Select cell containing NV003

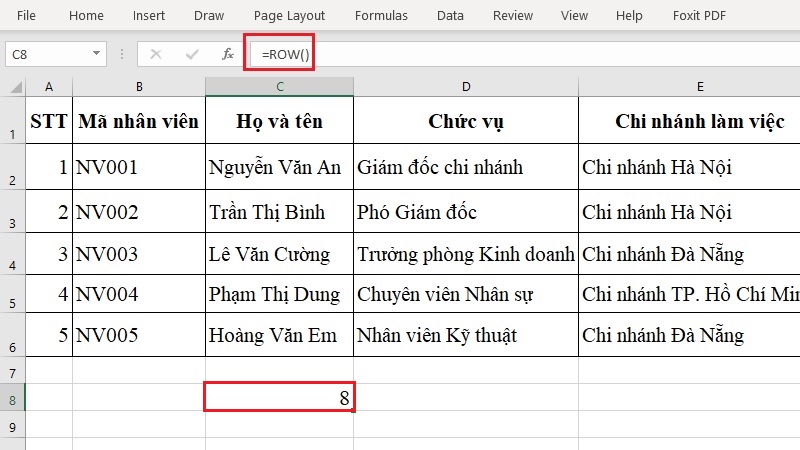tap(139, 254)
